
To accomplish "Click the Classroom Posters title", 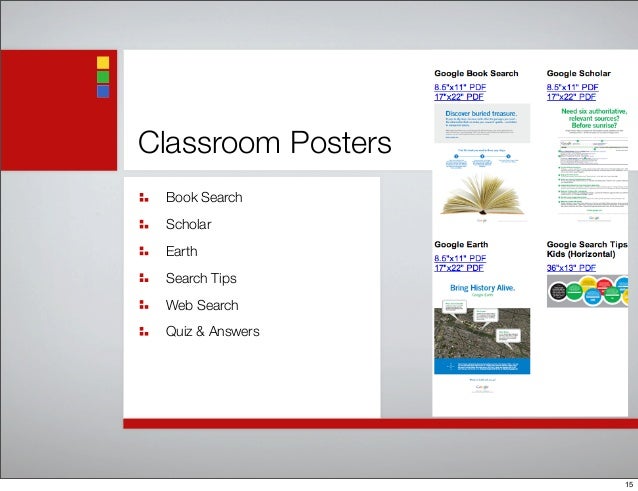I will [x=264, y=142].
